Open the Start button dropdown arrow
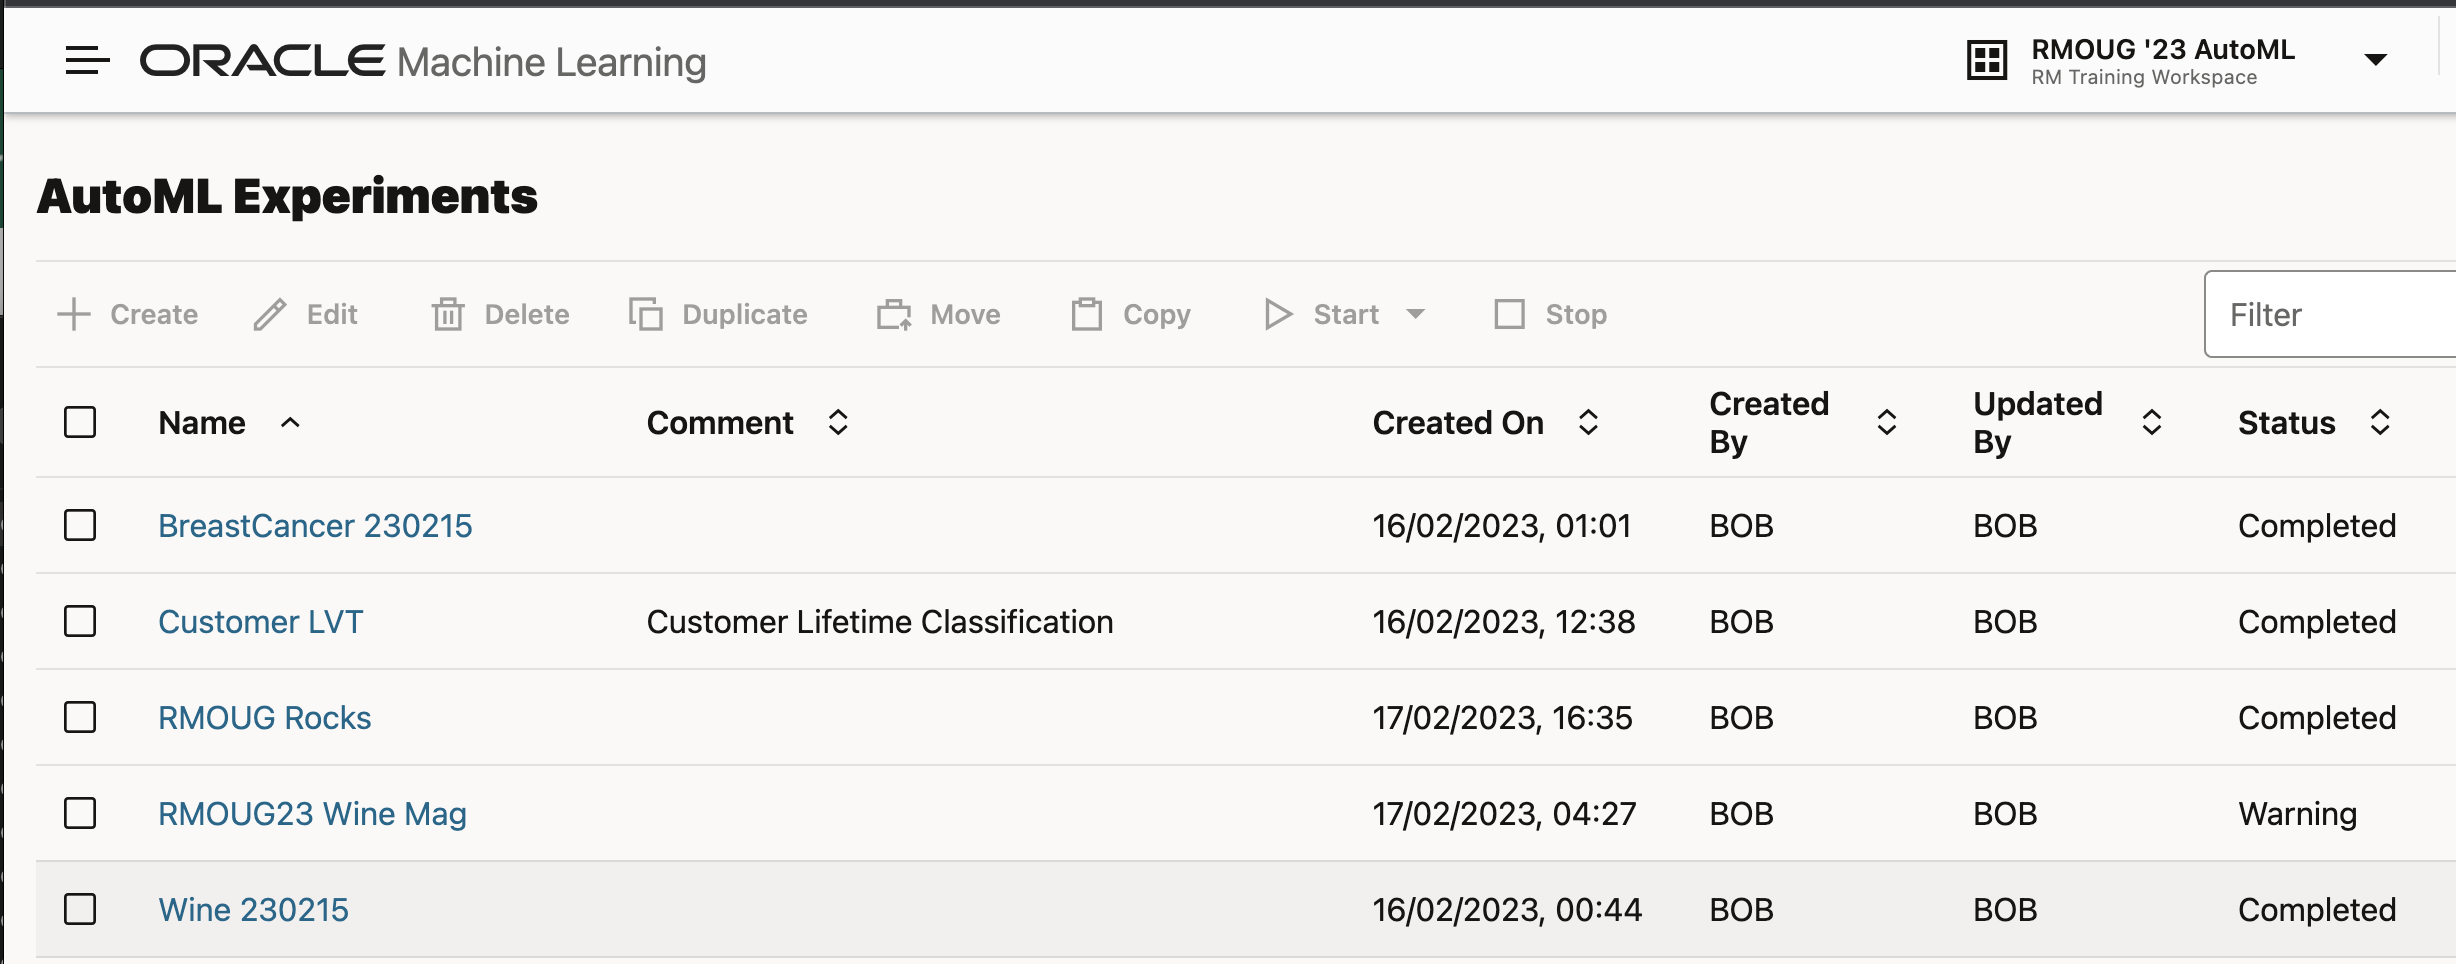Viewport: 2456px width, 964px height. (1417, 314)
